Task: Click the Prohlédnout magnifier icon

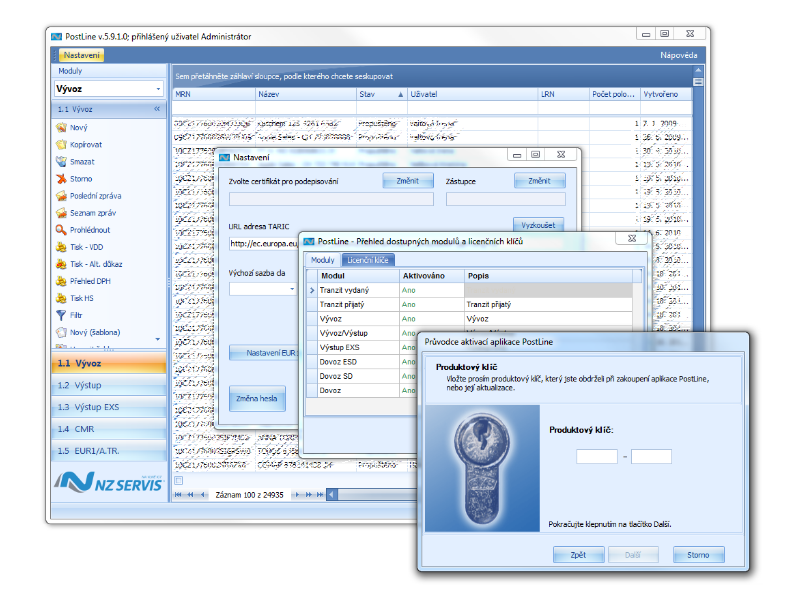Action: pos(61,230)
